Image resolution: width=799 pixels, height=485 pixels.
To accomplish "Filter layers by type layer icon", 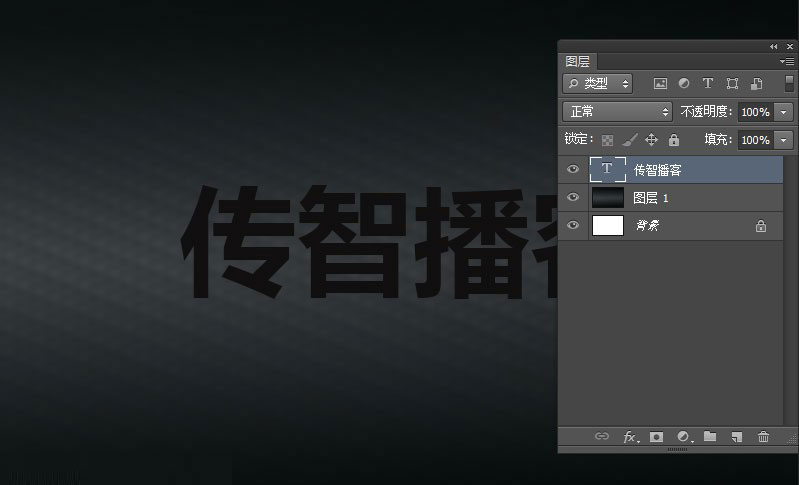I will tap(707, 83).
